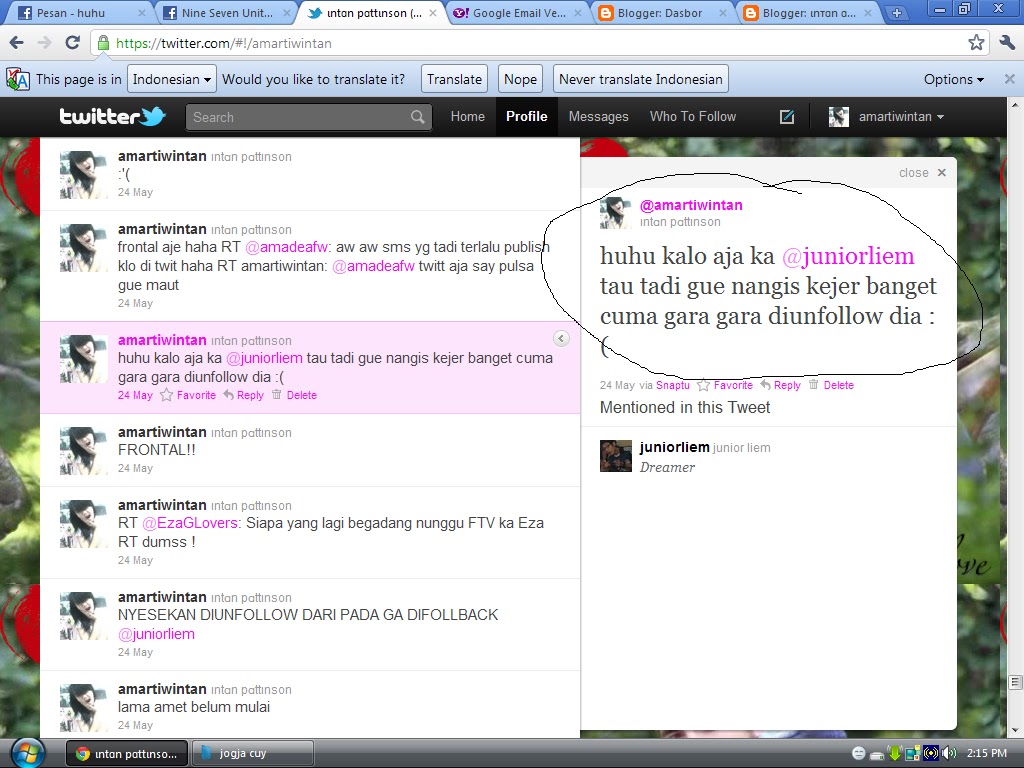The width and height of the screenshot is (1024, 768).
Task: Open a new browser tab
Action: (897, 13)
